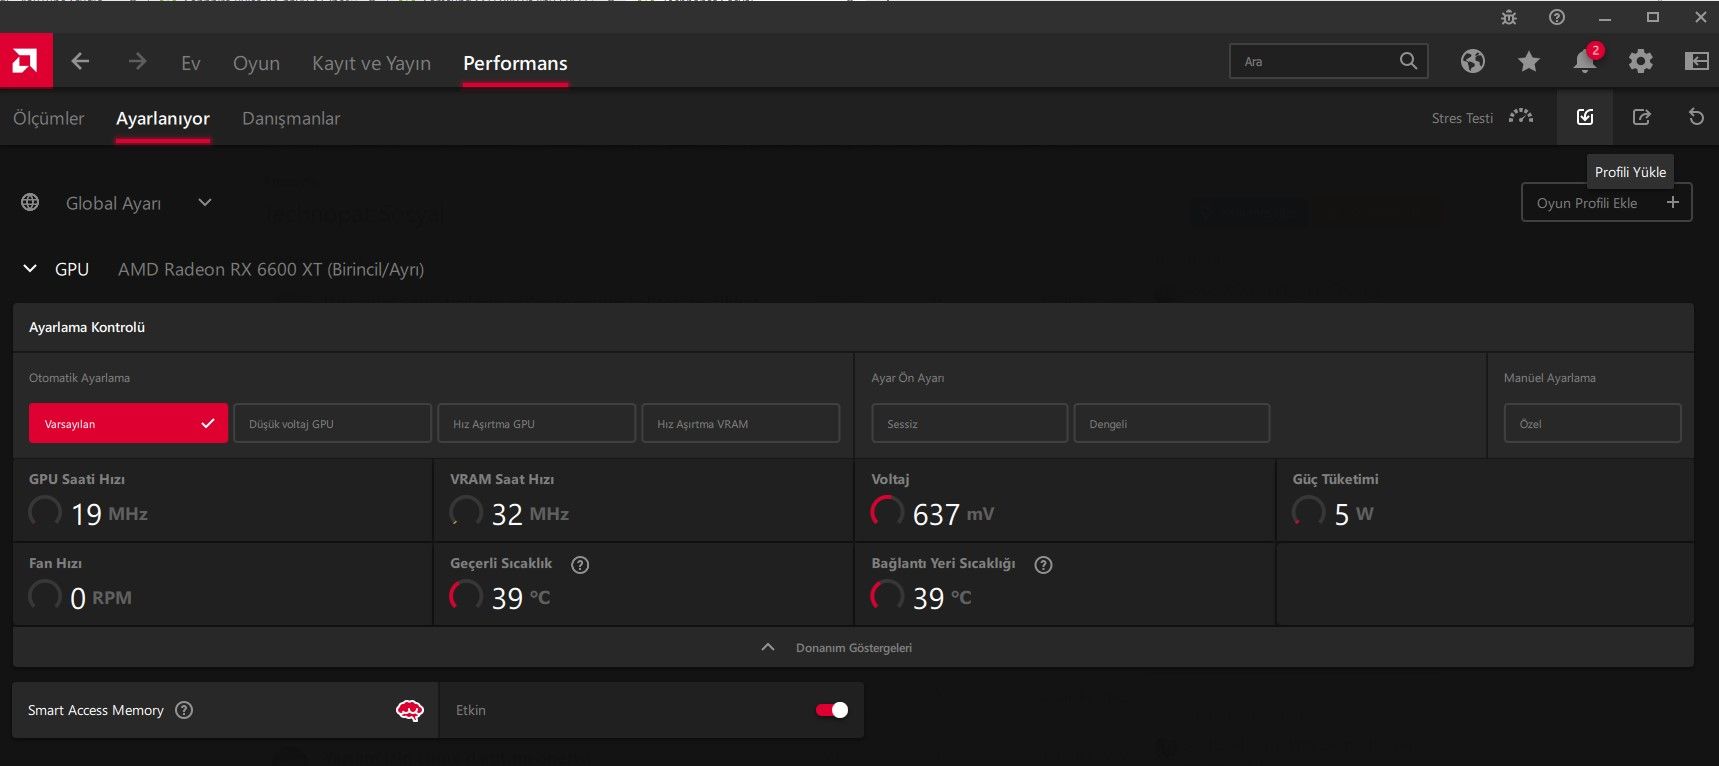The image size is (1719, 766).
Task: Click the Smart Access Memory brain icon
Action: (410, 710)
